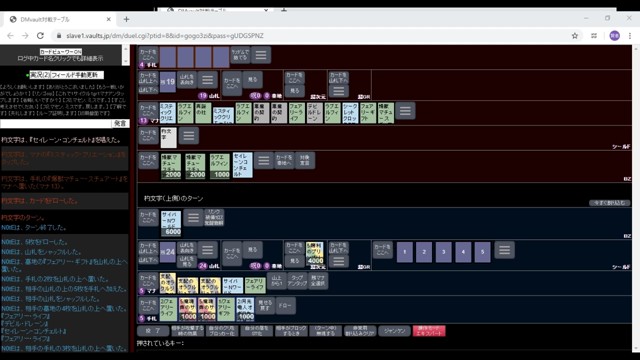Select the DMvault対戦テーブル browser tab
The width and height of the screenshot is (640, 360).
pyautogui.click(x=57, y=19)
